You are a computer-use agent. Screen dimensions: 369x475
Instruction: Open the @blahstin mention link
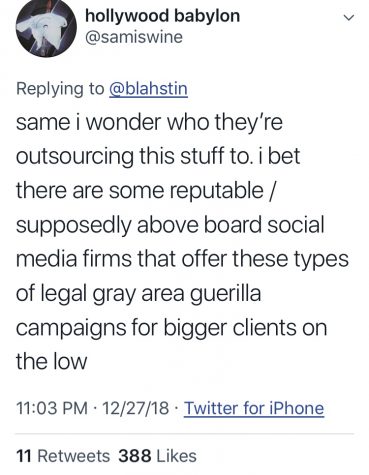click(149, 89)
